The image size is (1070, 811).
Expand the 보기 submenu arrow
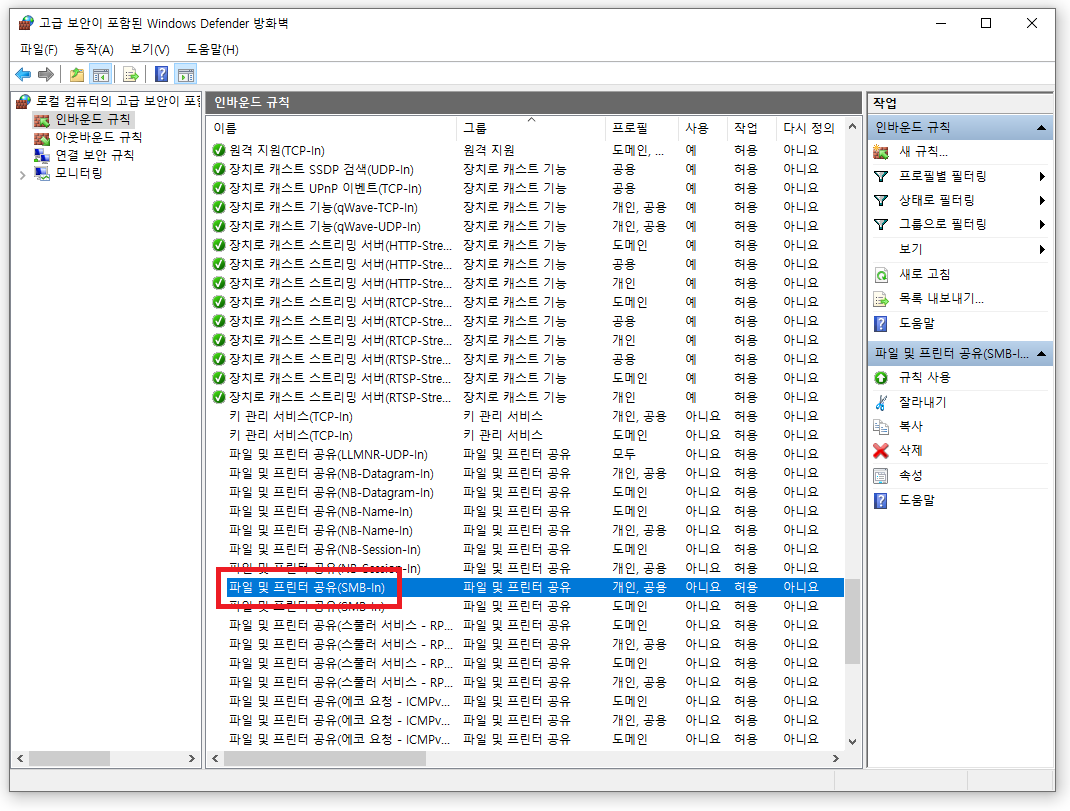(x=1042, y=249)
